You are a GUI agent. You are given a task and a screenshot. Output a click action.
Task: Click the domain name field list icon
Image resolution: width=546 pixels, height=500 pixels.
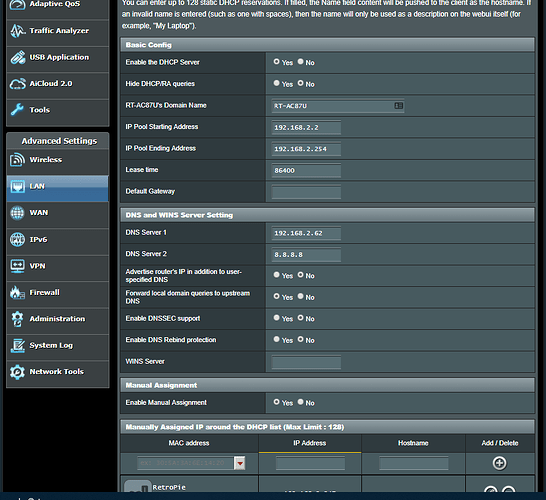399,106
